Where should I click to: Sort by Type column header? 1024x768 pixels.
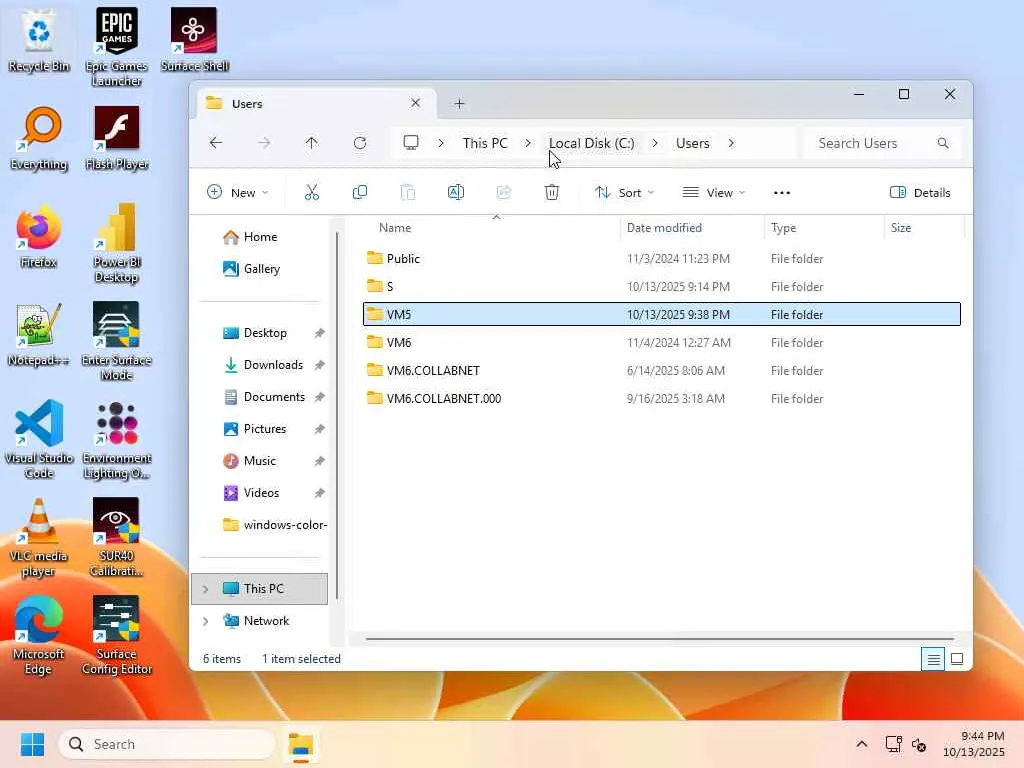(x=783, y=228)
